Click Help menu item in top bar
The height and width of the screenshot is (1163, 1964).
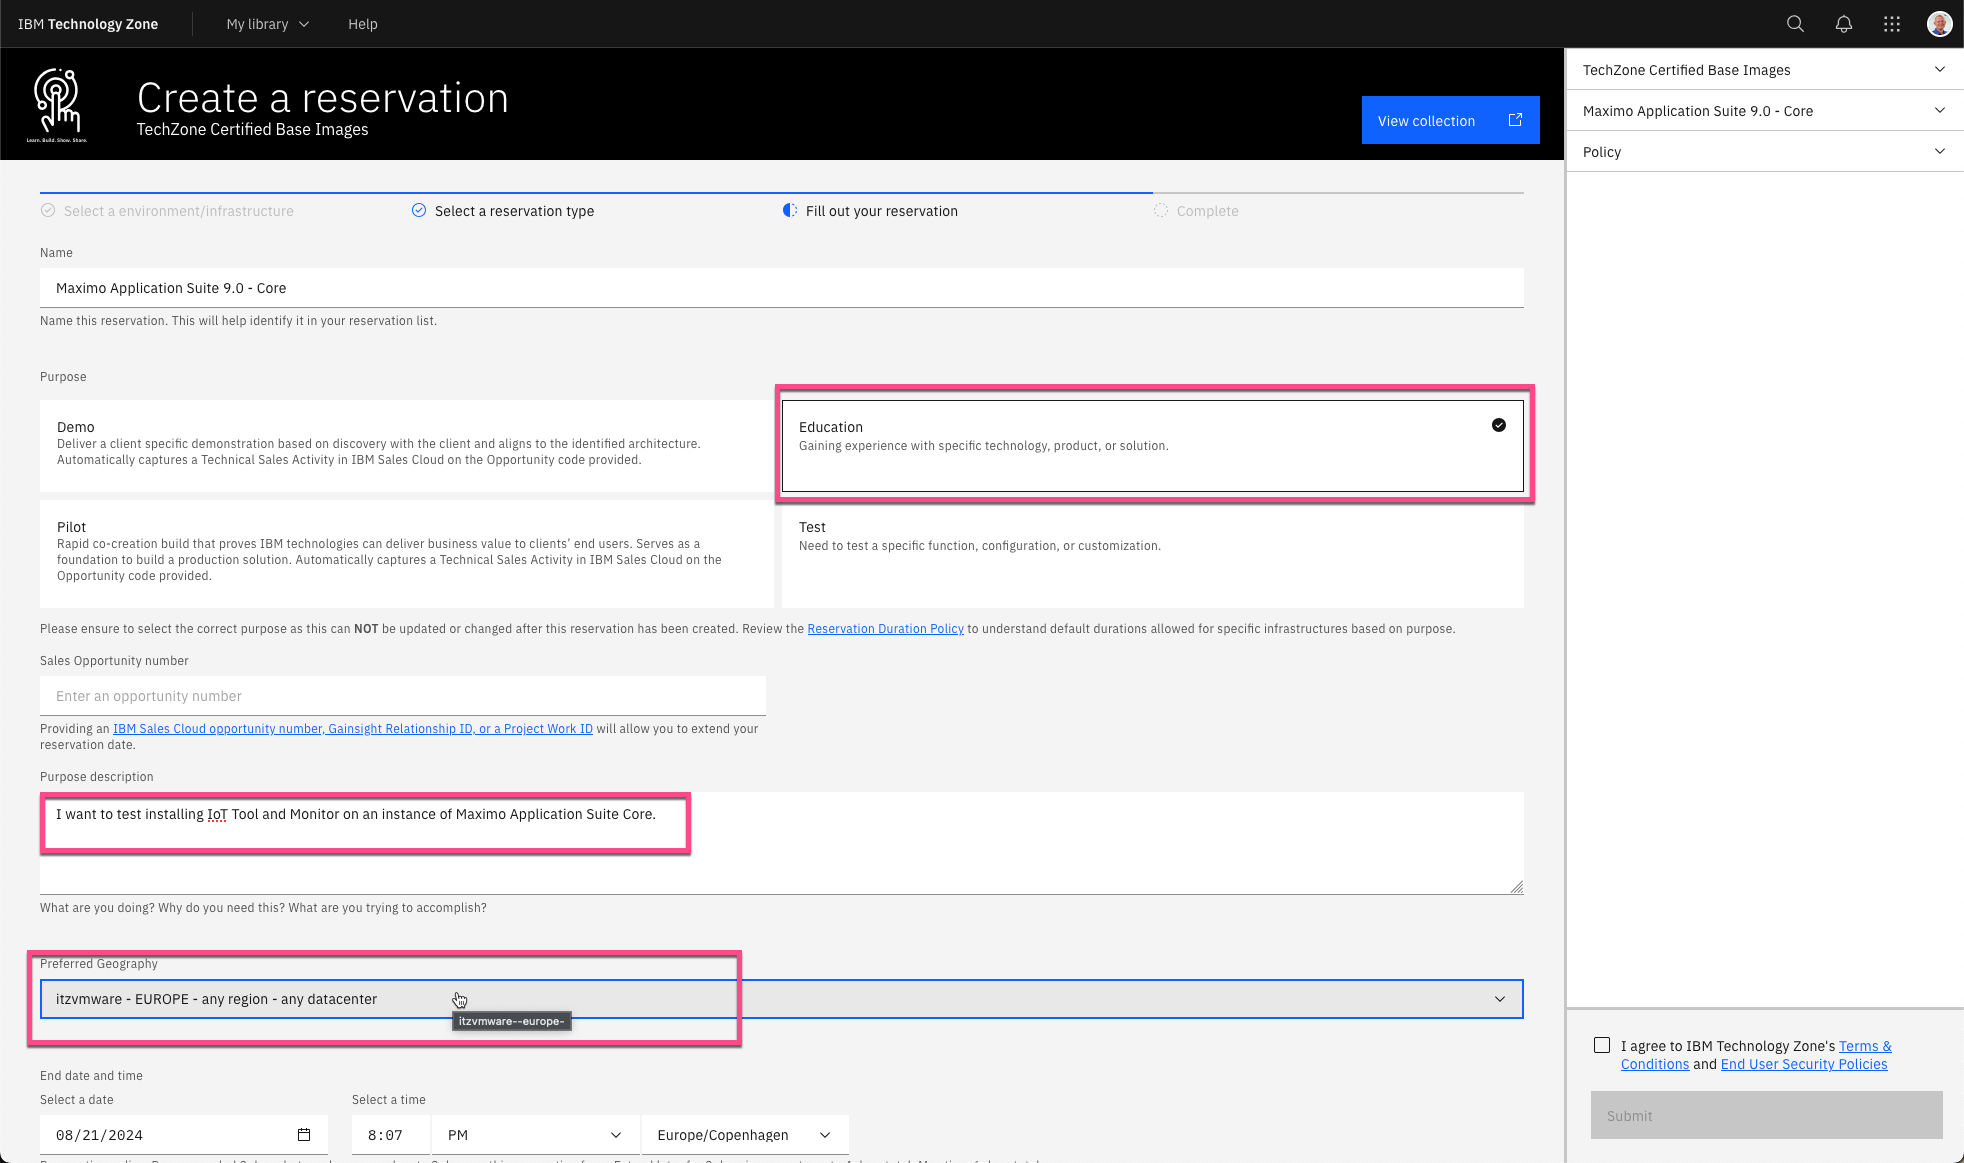[363, 24]
